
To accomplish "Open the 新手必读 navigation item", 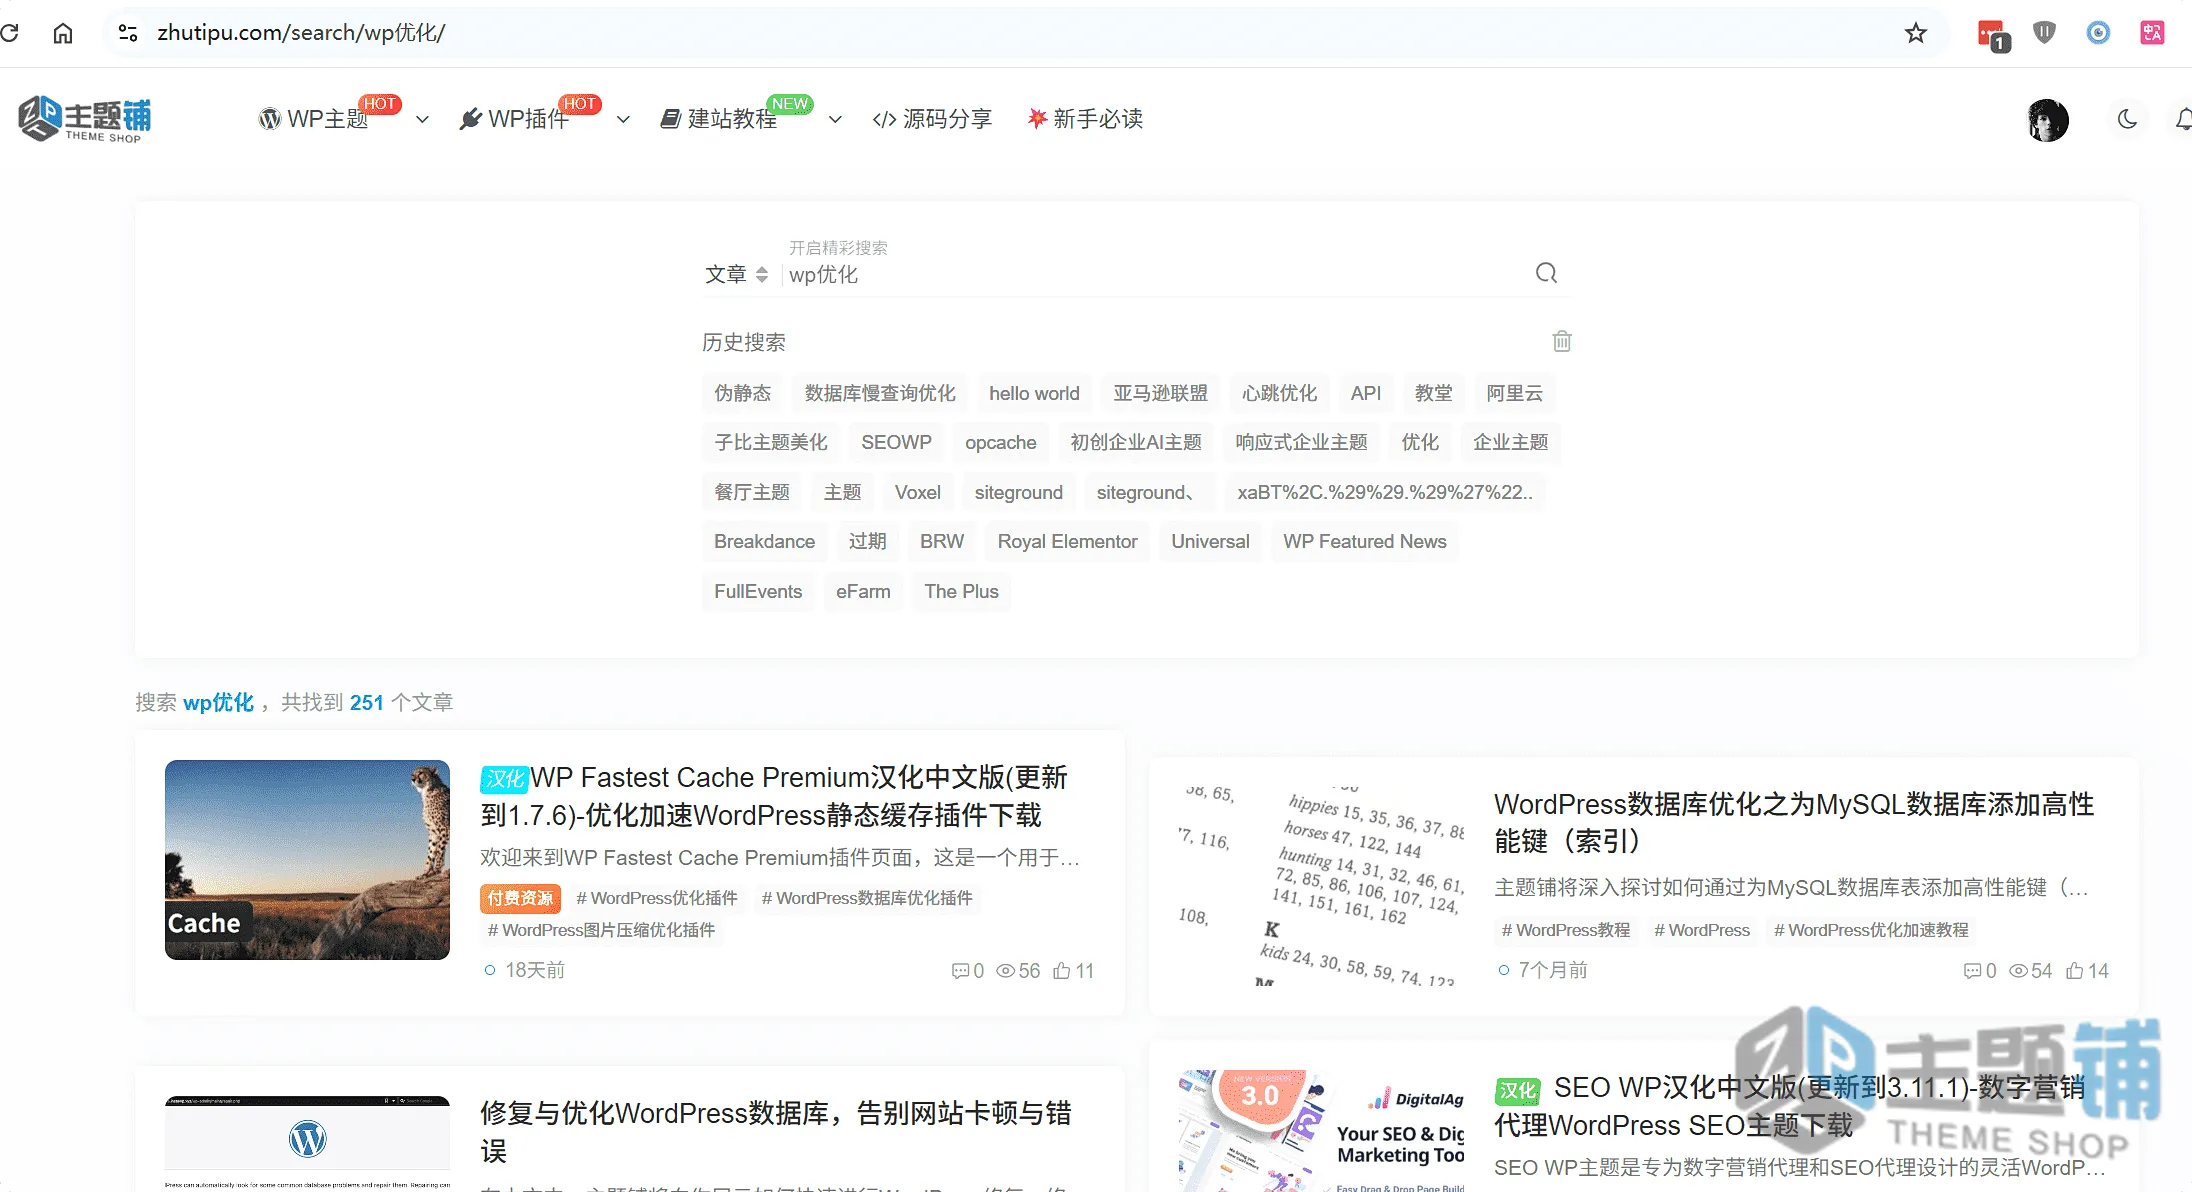I will point(1085,119).
